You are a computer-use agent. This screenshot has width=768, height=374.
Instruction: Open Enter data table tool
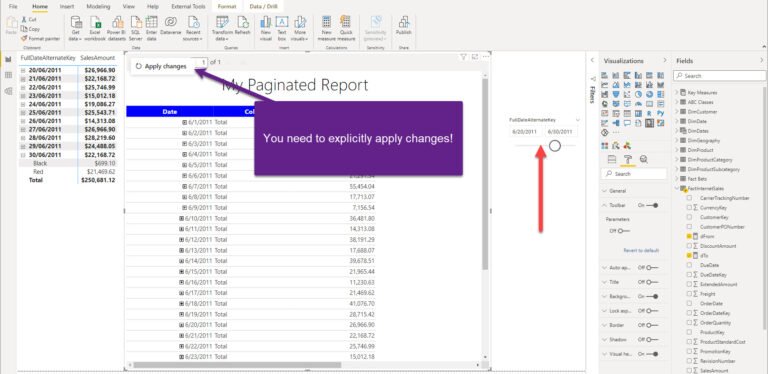[x=152, y=28]
